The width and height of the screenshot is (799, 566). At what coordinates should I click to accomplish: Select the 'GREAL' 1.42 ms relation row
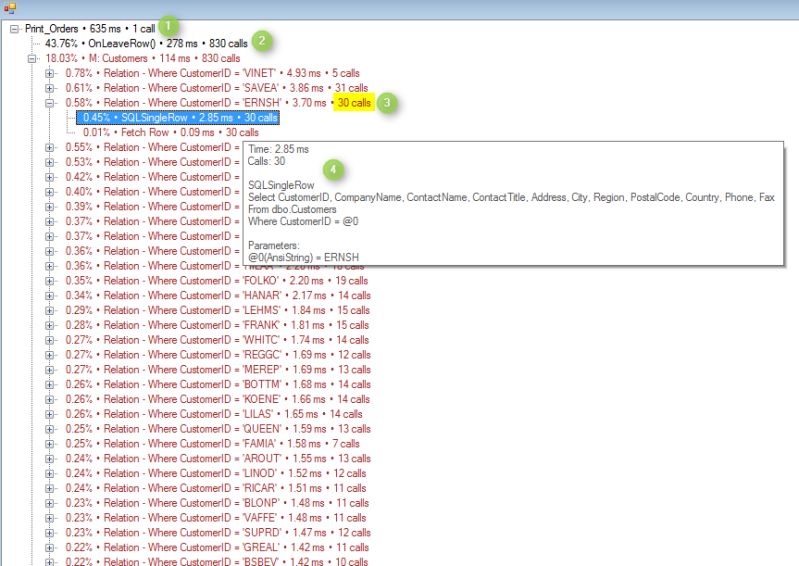(x=217, y=548)
